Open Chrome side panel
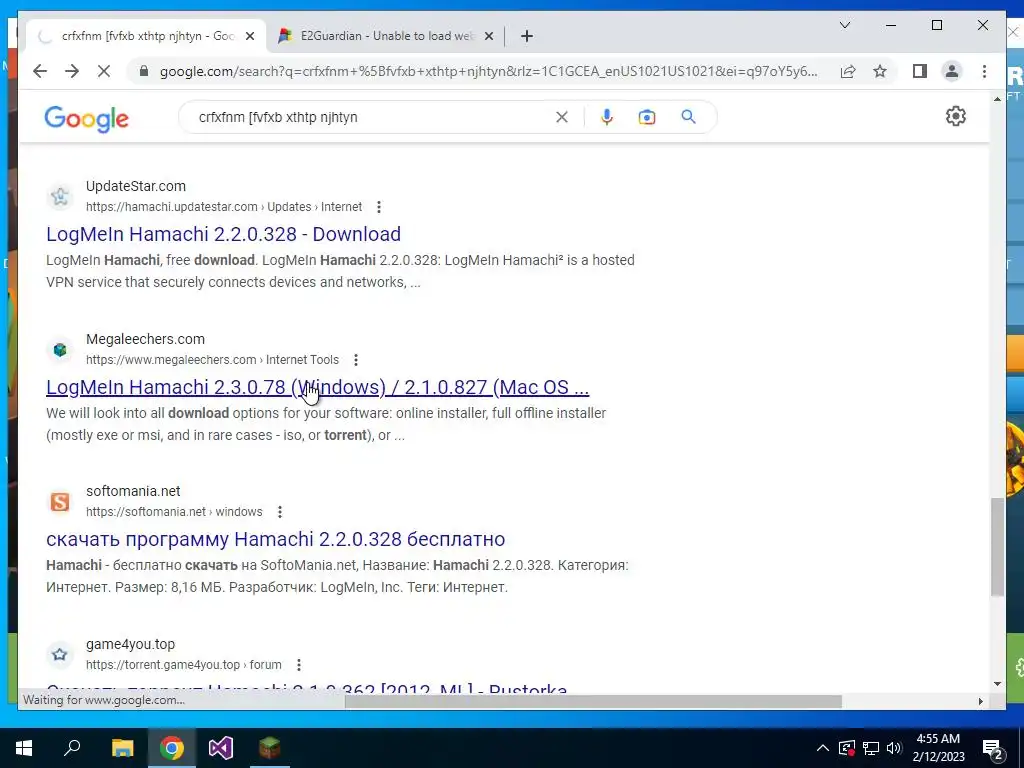The image size is (1024, 768). 920,71
